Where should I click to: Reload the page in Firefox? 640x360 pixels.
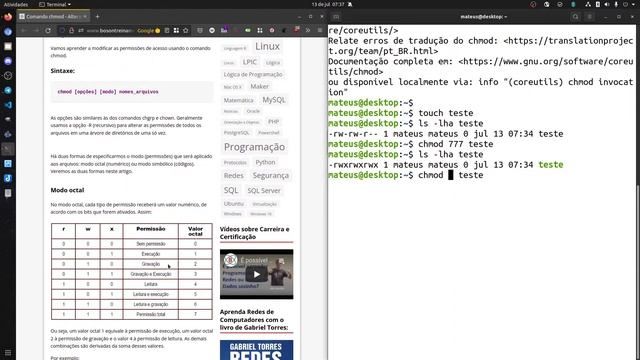tap(48, 30)
